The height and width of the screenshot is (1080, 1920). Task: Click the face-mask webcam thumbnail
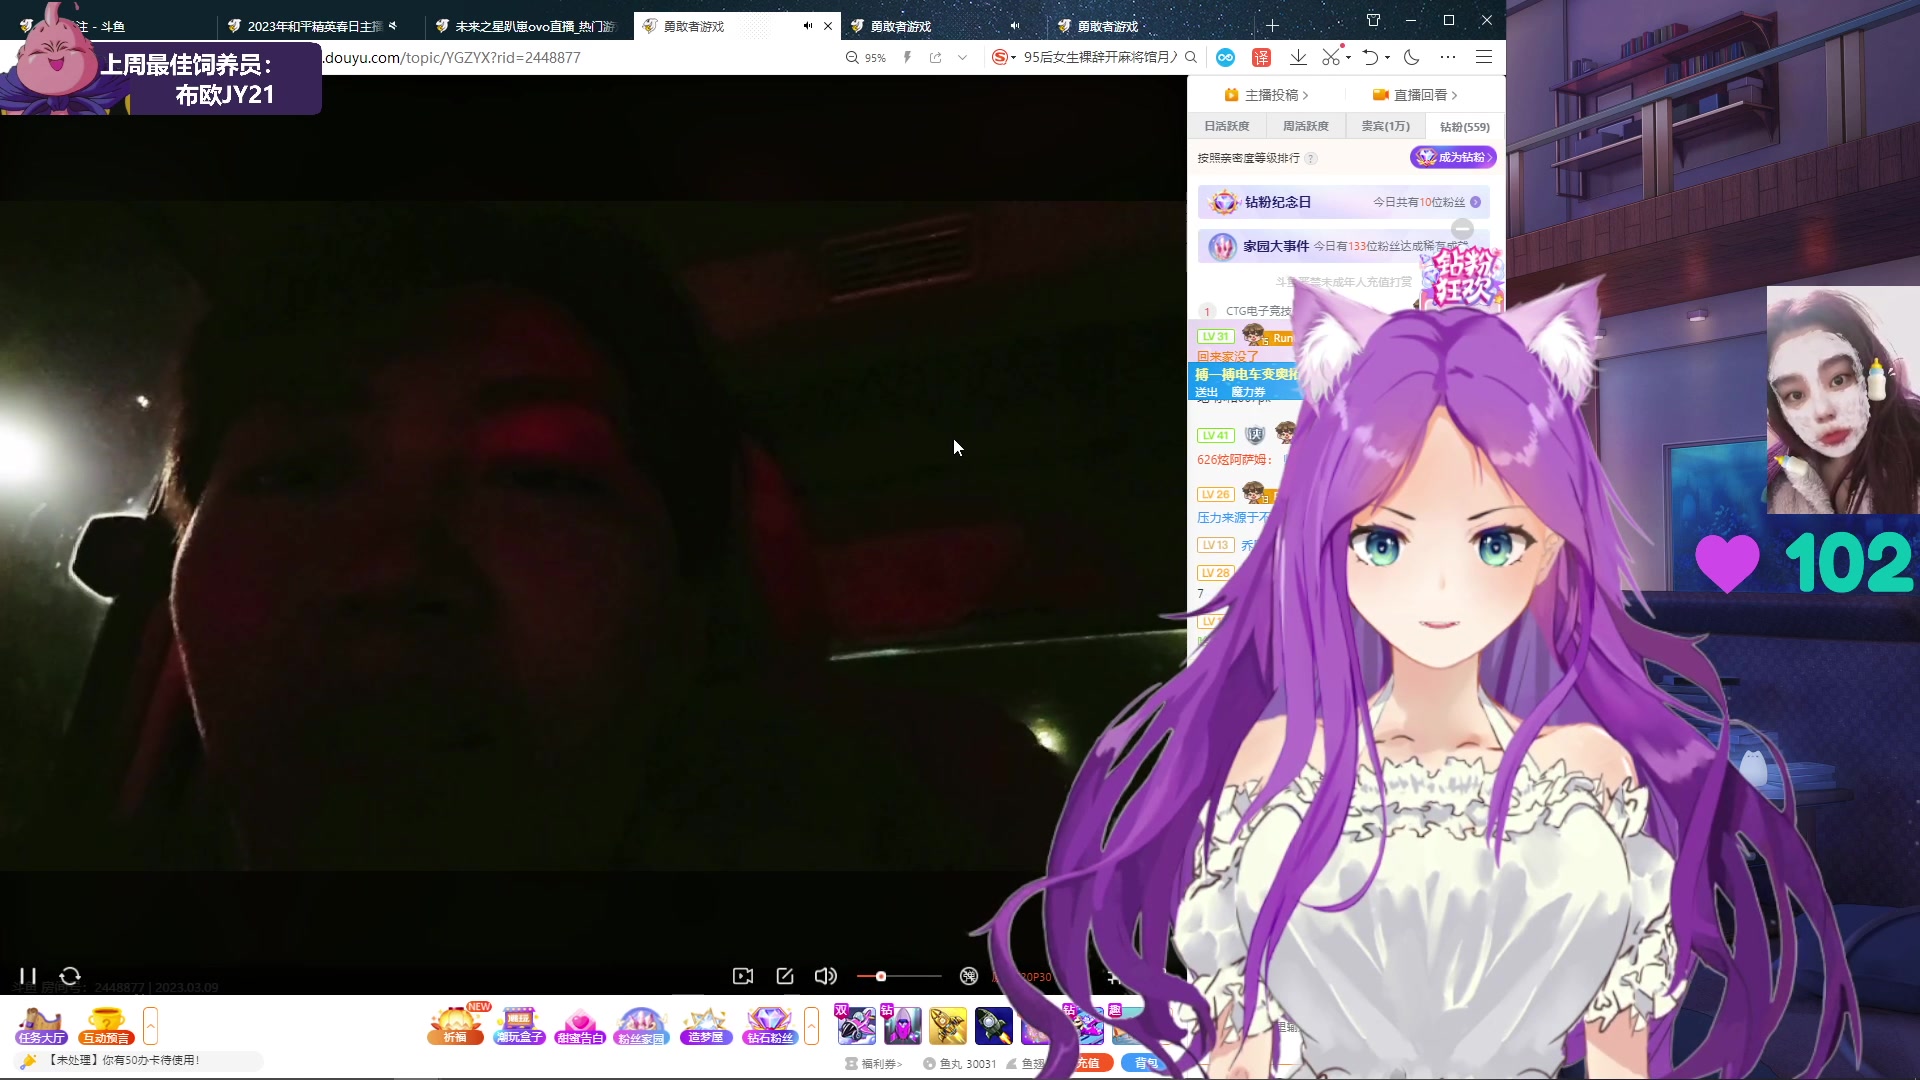[x=1843, y=400]
